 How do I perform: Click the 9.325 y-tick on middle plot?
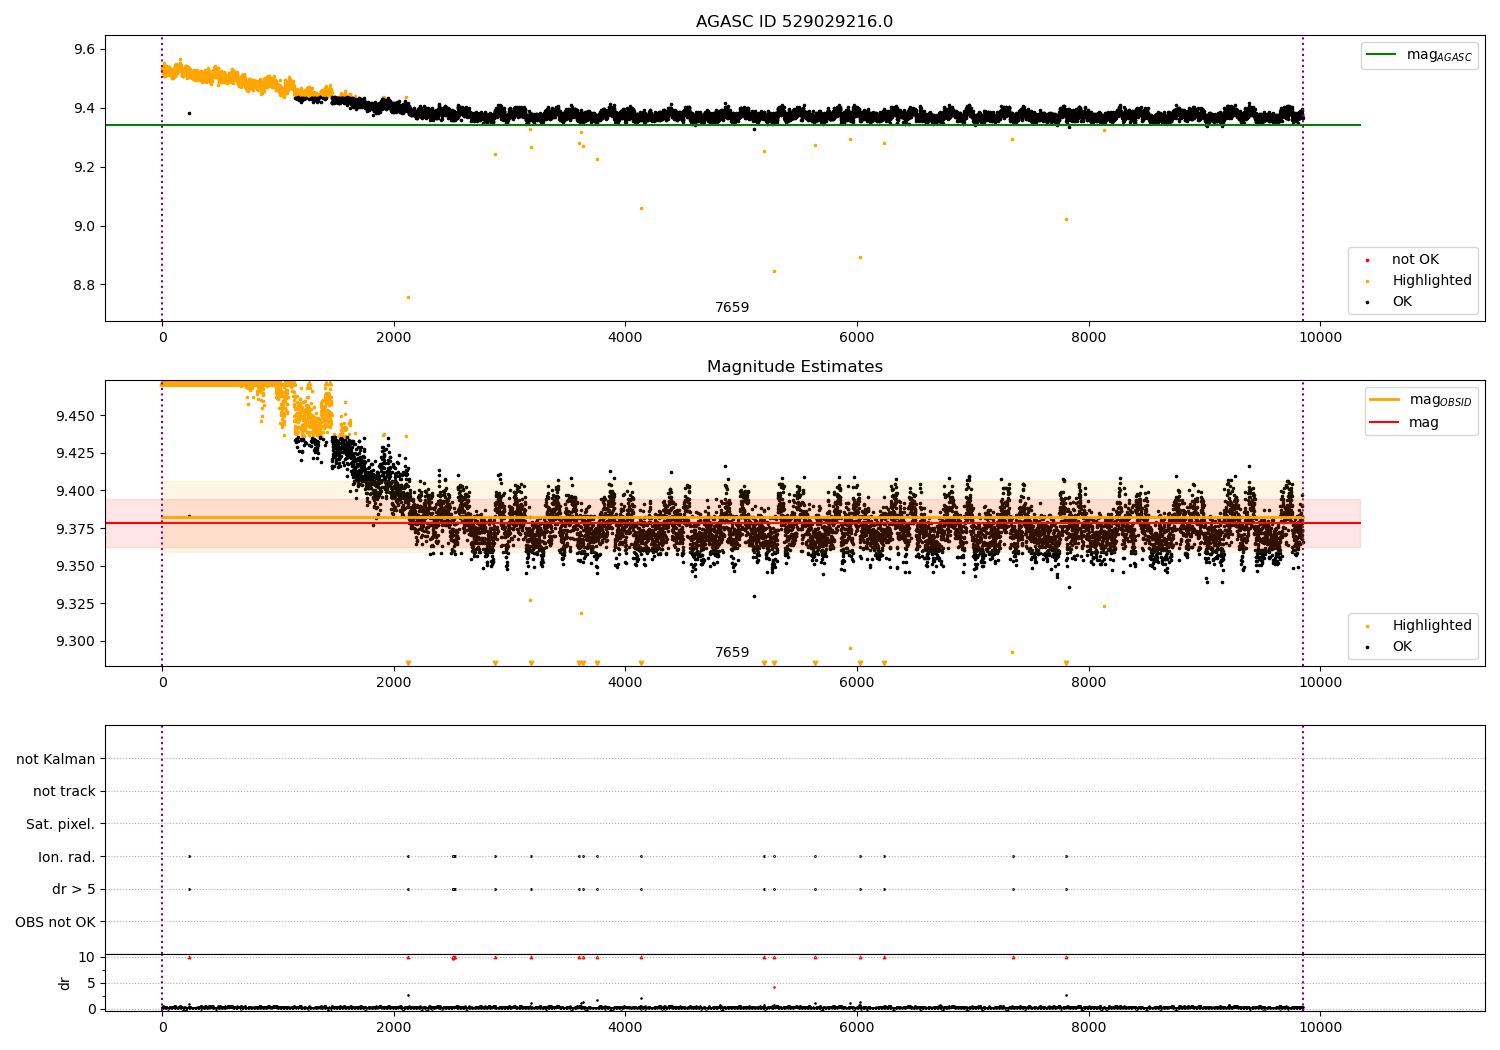pos(75,604)
